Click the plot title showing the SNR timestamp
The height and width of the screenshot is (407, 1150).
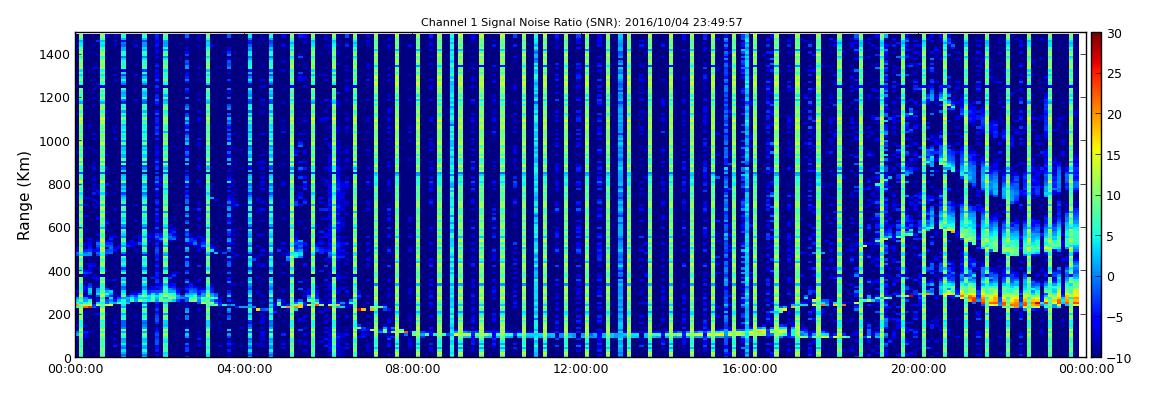click(582, 23)
